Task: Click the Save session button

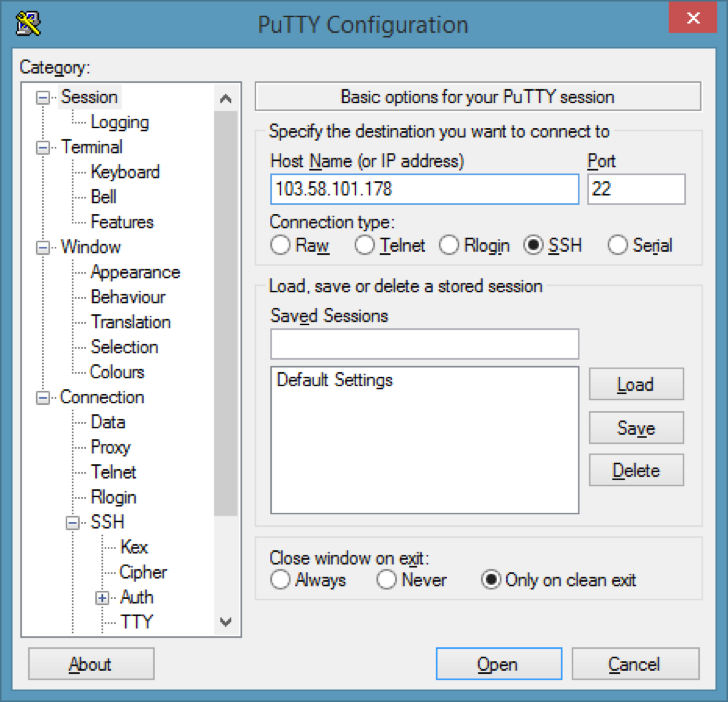Action: coord(636,428)
